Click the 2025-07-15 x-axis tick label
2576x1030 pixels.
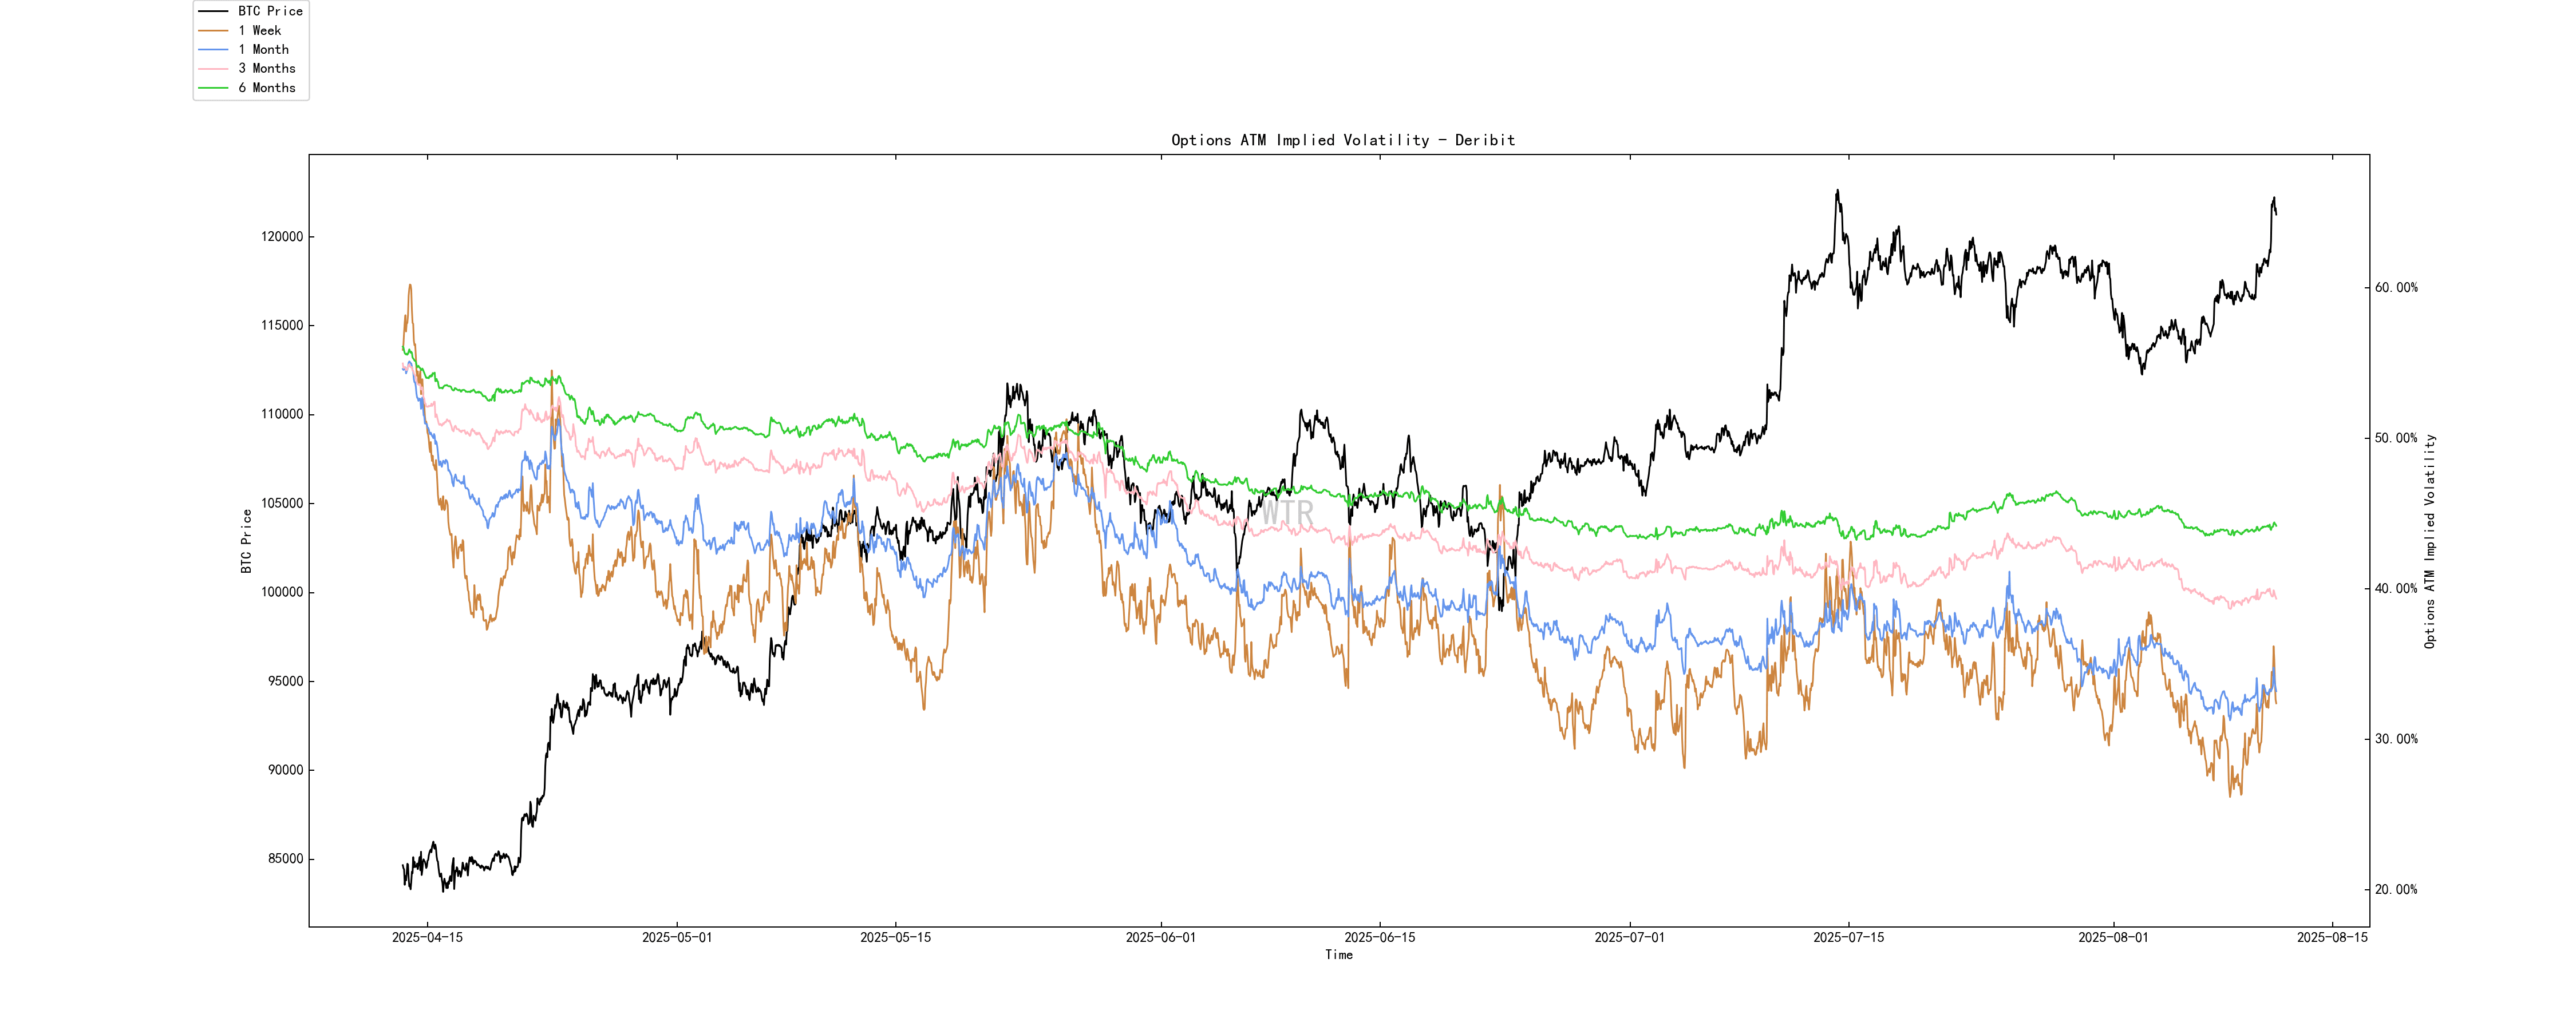1848,937
